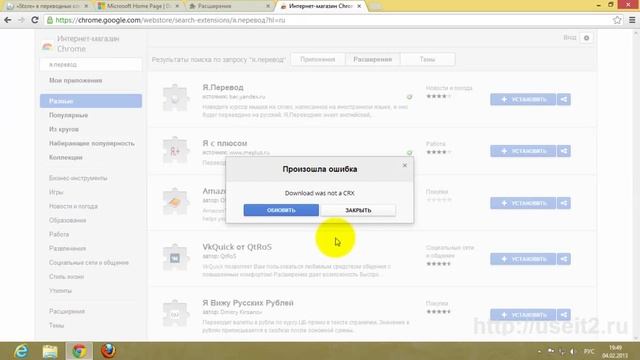Select Темы results tab
This screenshot has width=640, height=360.
point(427,59)
